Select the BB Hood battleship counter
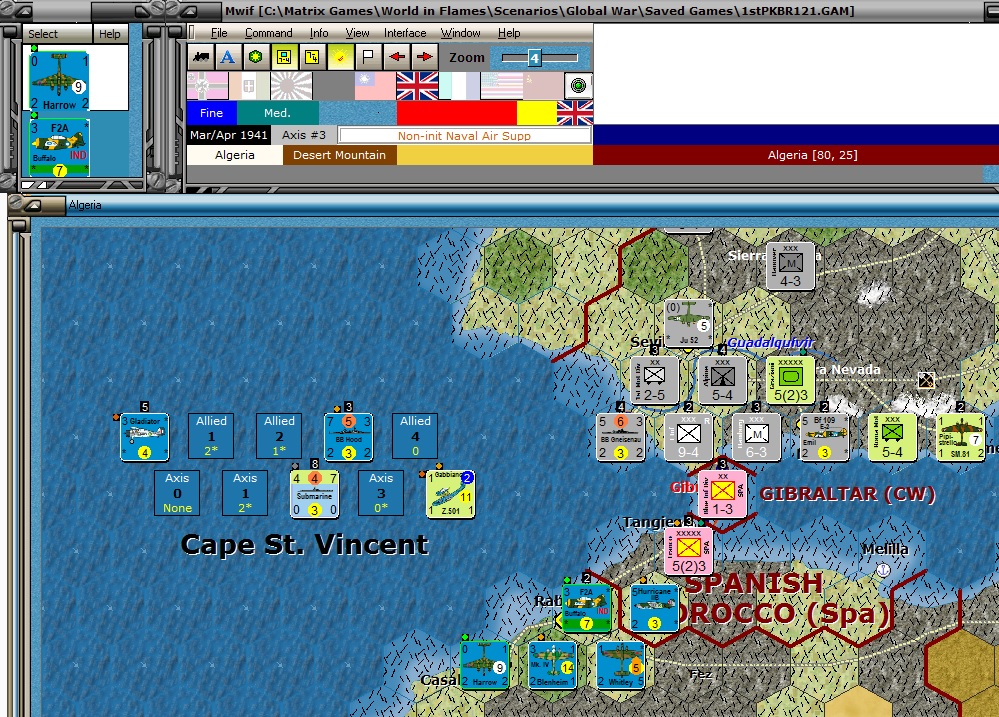 (349, 437)
